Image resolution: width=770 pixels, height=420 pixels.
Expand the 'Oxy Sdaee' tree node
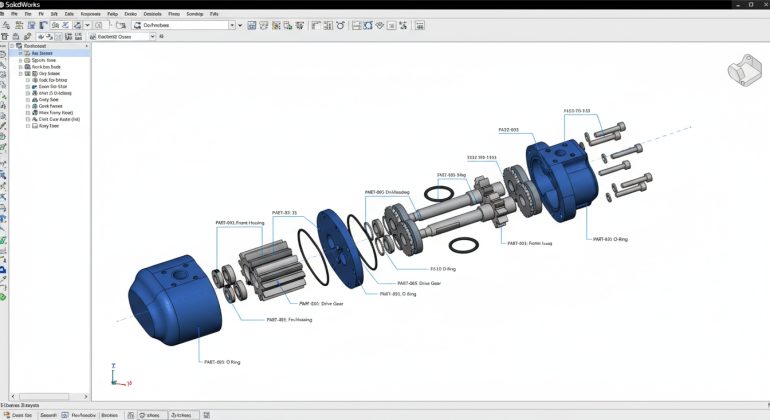click(20, 73)
